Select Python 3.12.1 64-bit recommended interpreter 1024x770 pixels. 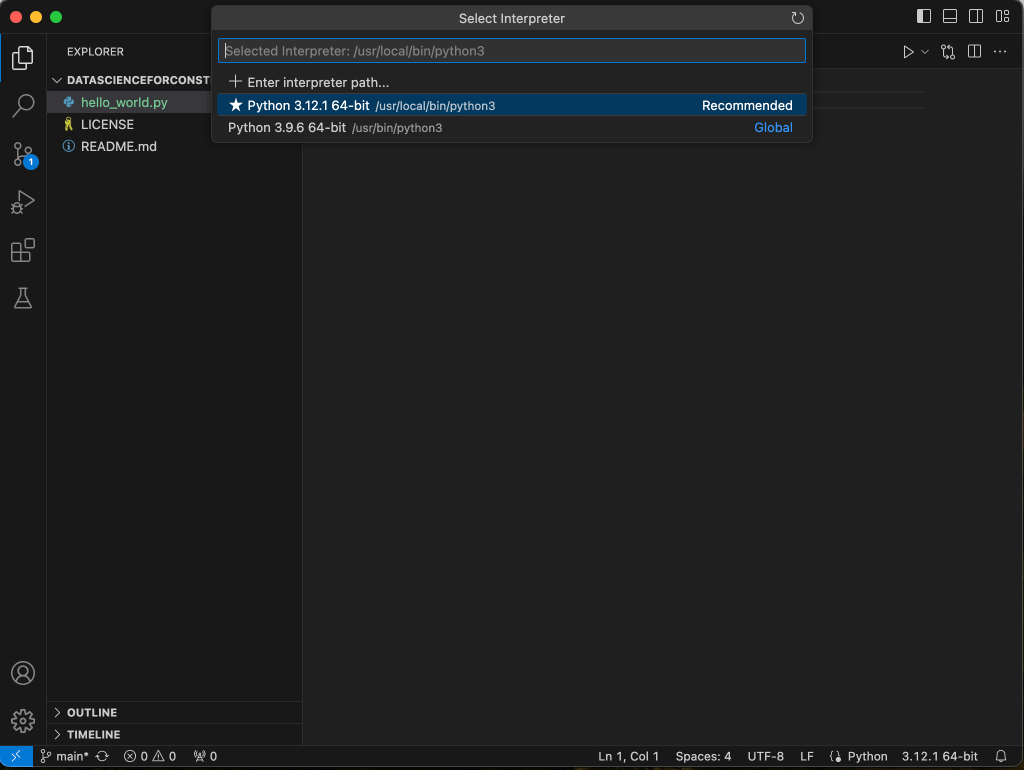(x=511, y=105)
